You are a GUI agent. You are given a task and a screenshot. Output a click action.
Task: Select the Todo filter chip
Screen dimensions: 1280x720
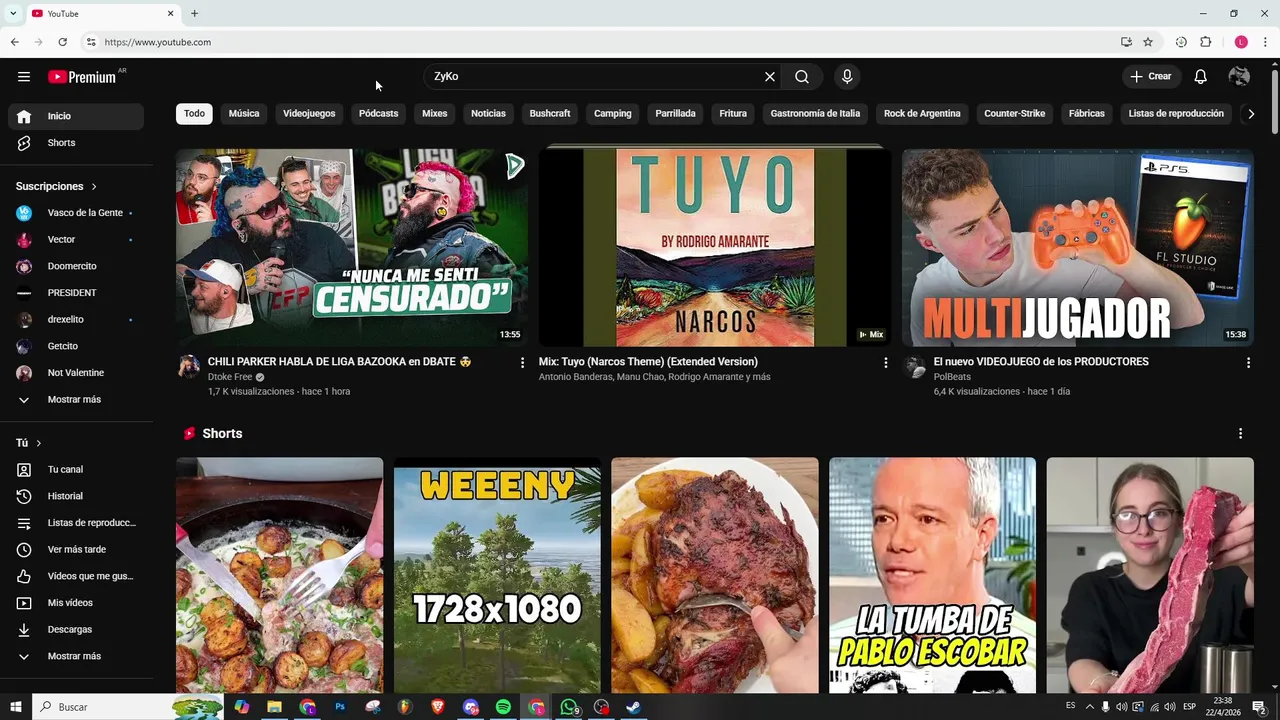click(x=194, y=114)
